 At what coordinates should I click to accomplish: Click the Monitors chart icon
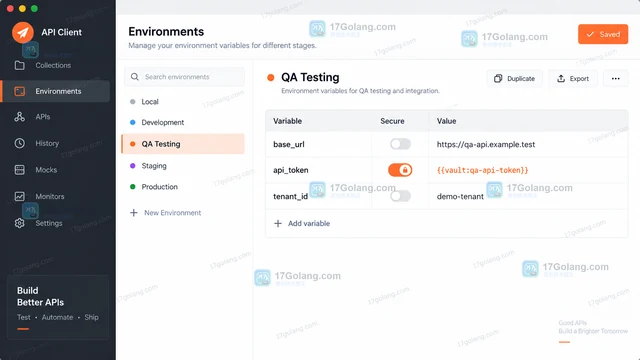click(20, 196)
